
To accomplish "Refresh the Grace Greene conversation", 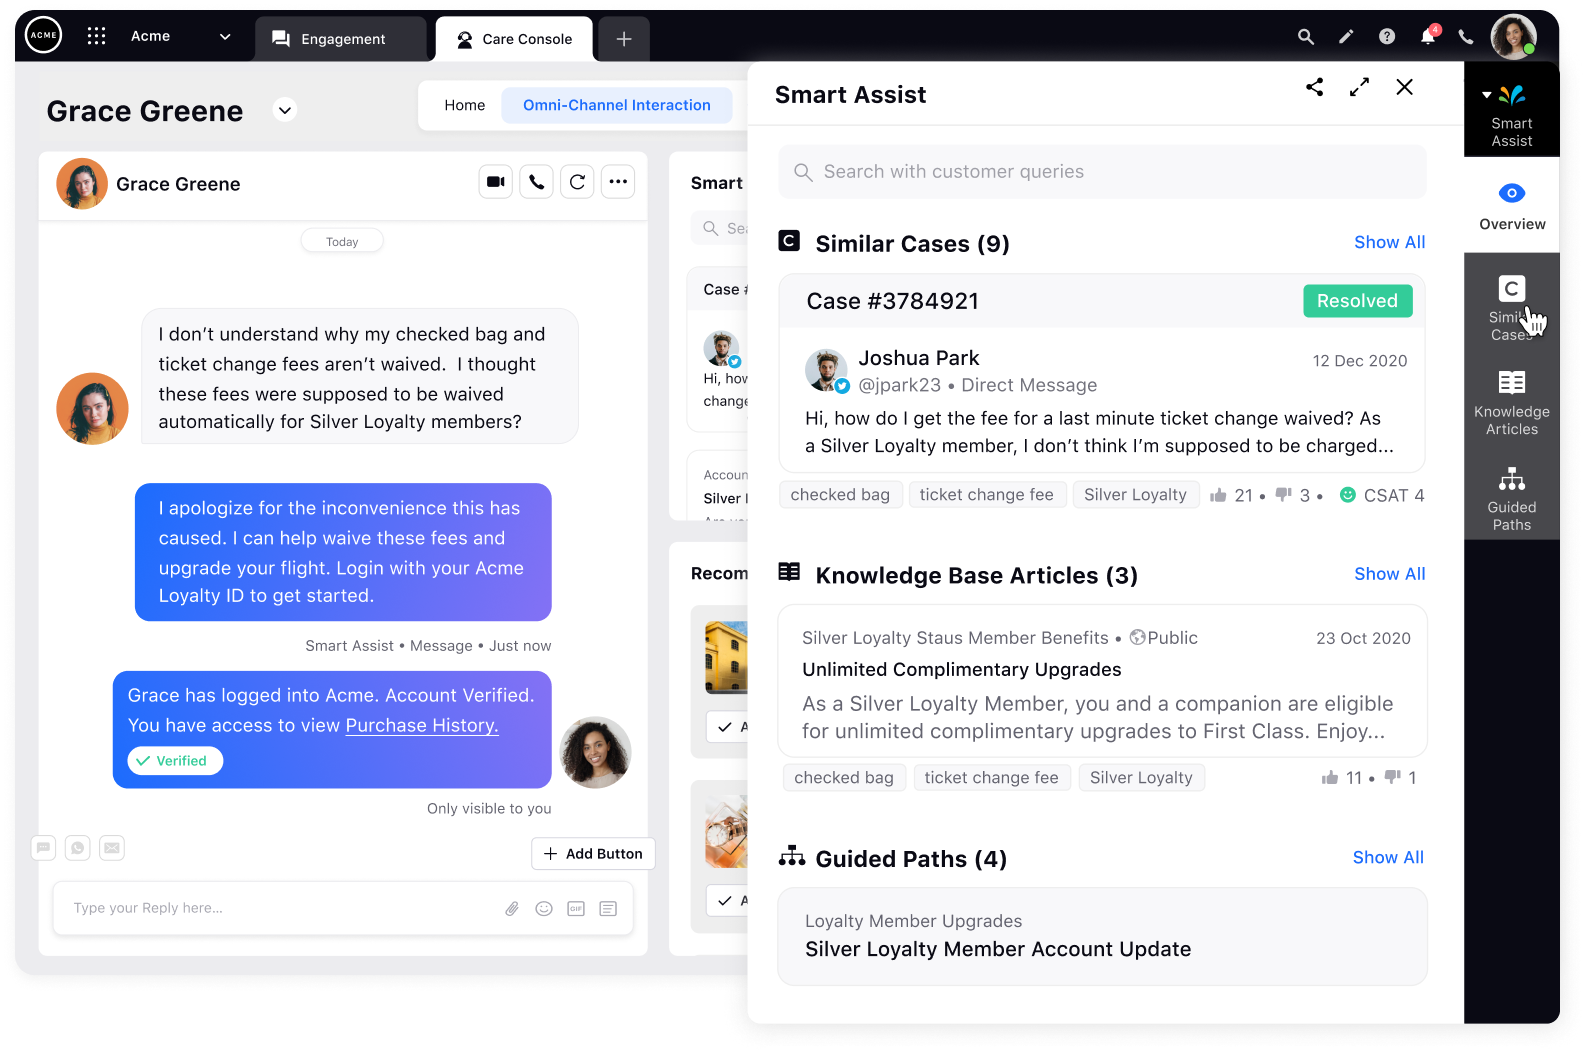I will pyautogui.click(x=578, y=182).
